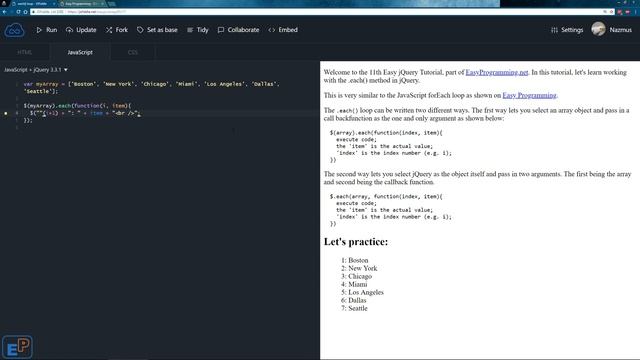Viewport: 640px width, 360px height.
Task: Click the '6: Dallas' output line
Action: (x=353, y=300)
